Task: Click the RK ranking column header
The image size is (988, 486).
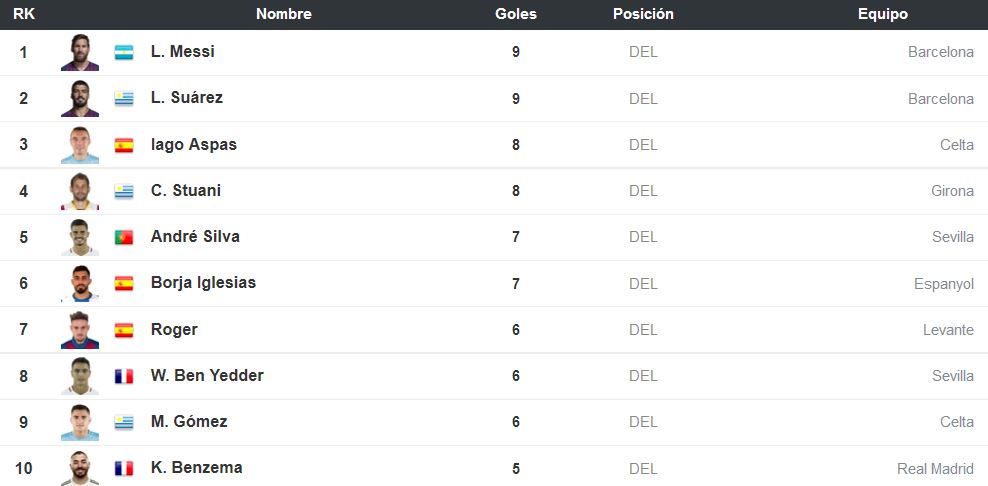Action: (x=24, y=14)
